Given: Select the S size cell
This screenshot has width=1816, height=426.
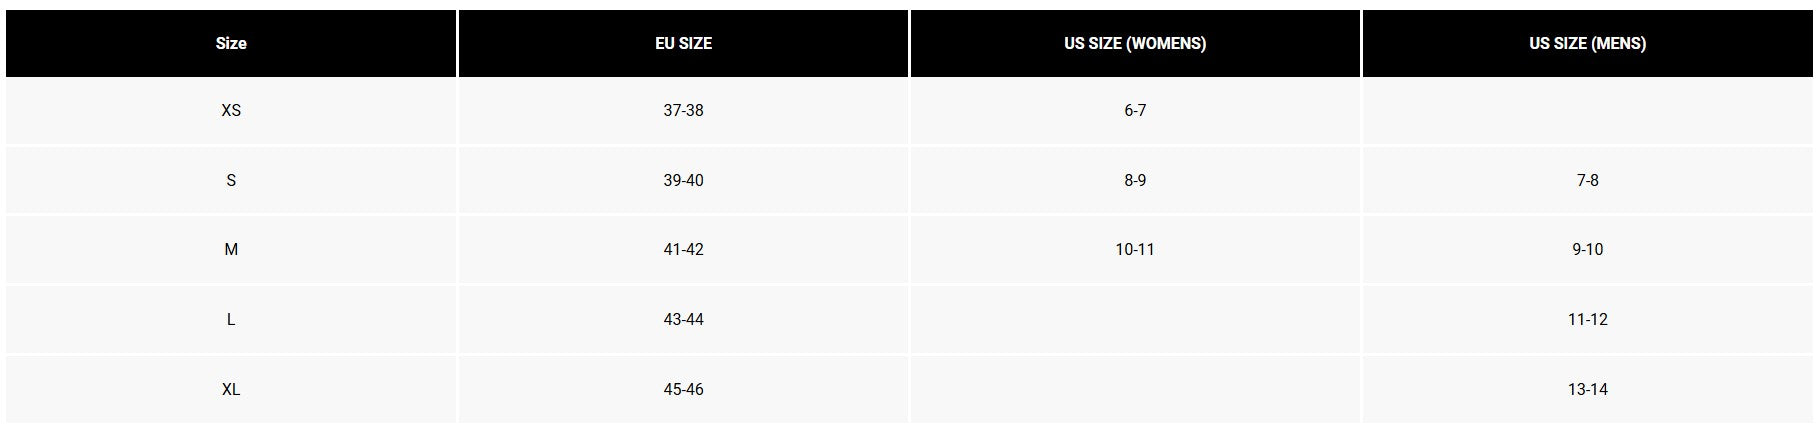Looking at the screenshot, I should (231, 180).
